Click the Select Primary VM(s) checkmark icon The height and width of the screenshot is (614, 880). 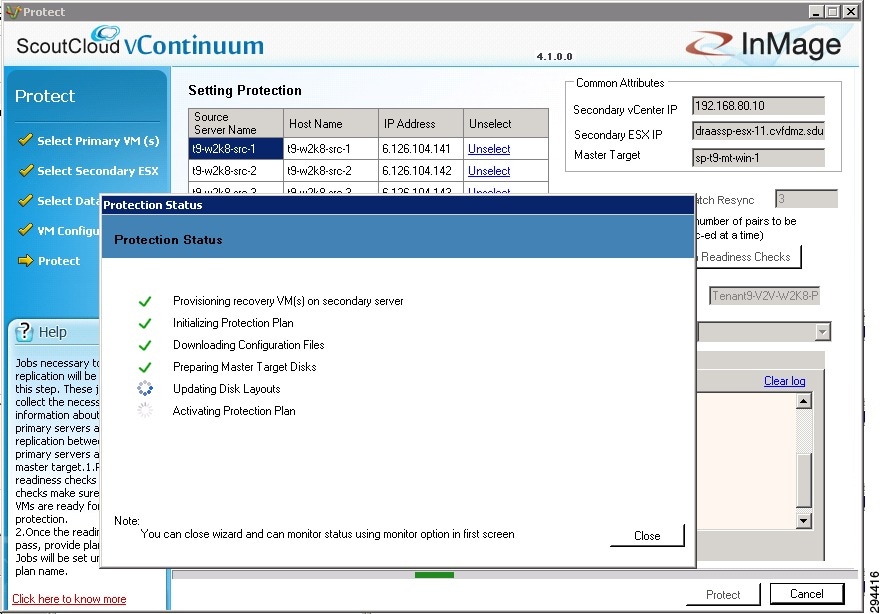pyautogui.click(x=25, y=140)
